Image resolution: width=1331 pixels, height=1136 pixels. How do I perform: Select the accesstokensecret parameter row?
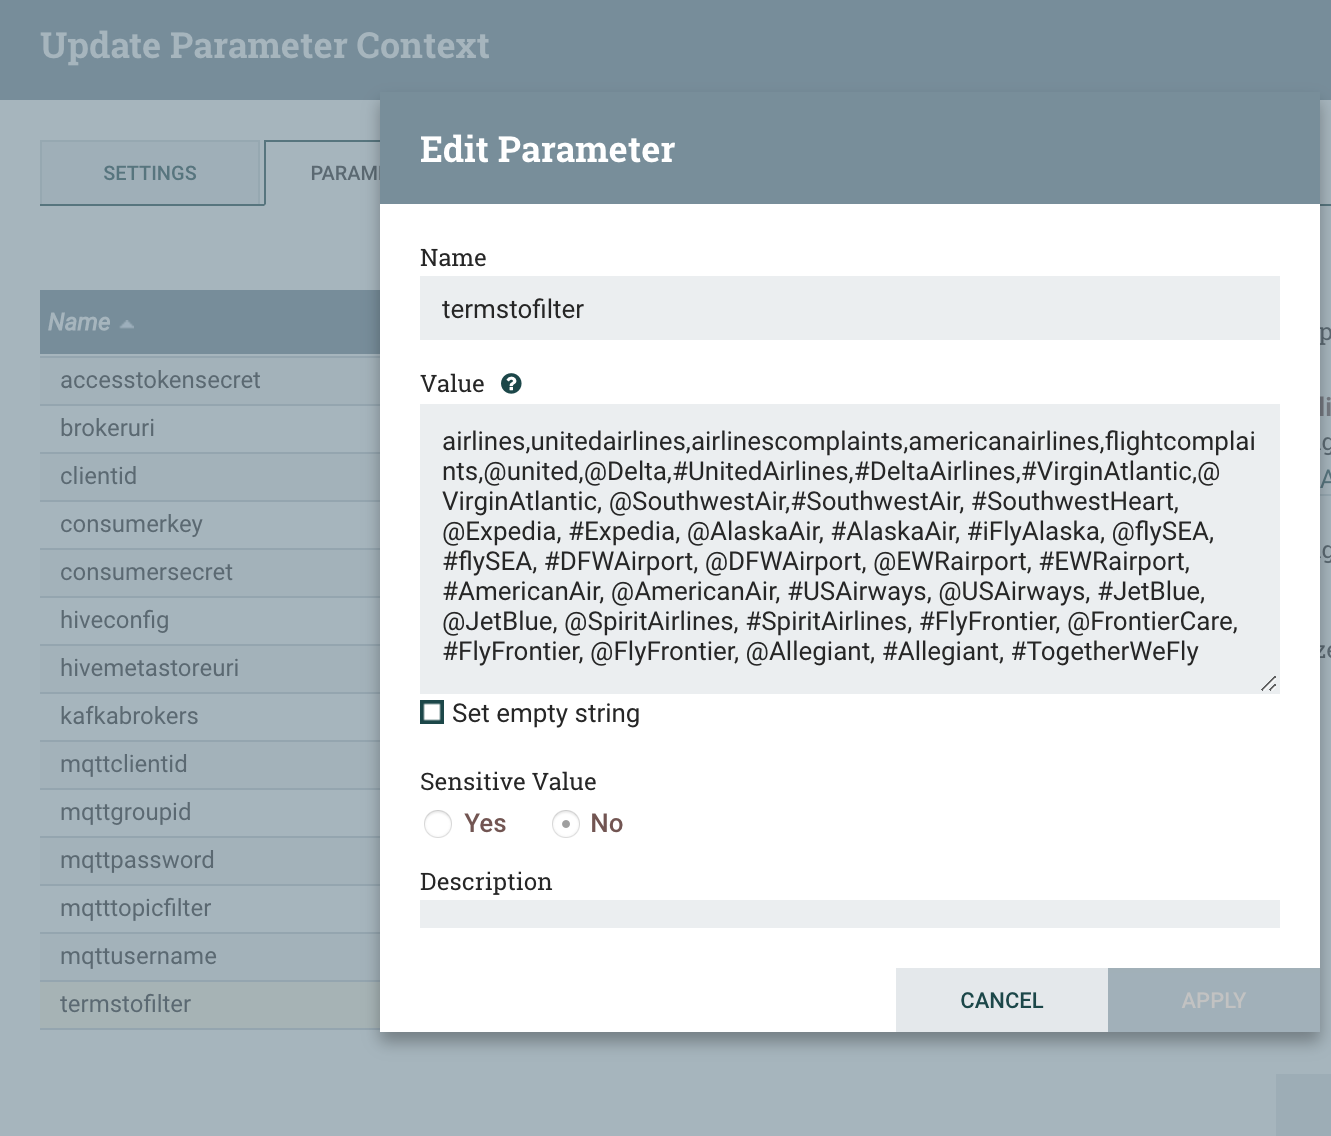coord(210,381)
